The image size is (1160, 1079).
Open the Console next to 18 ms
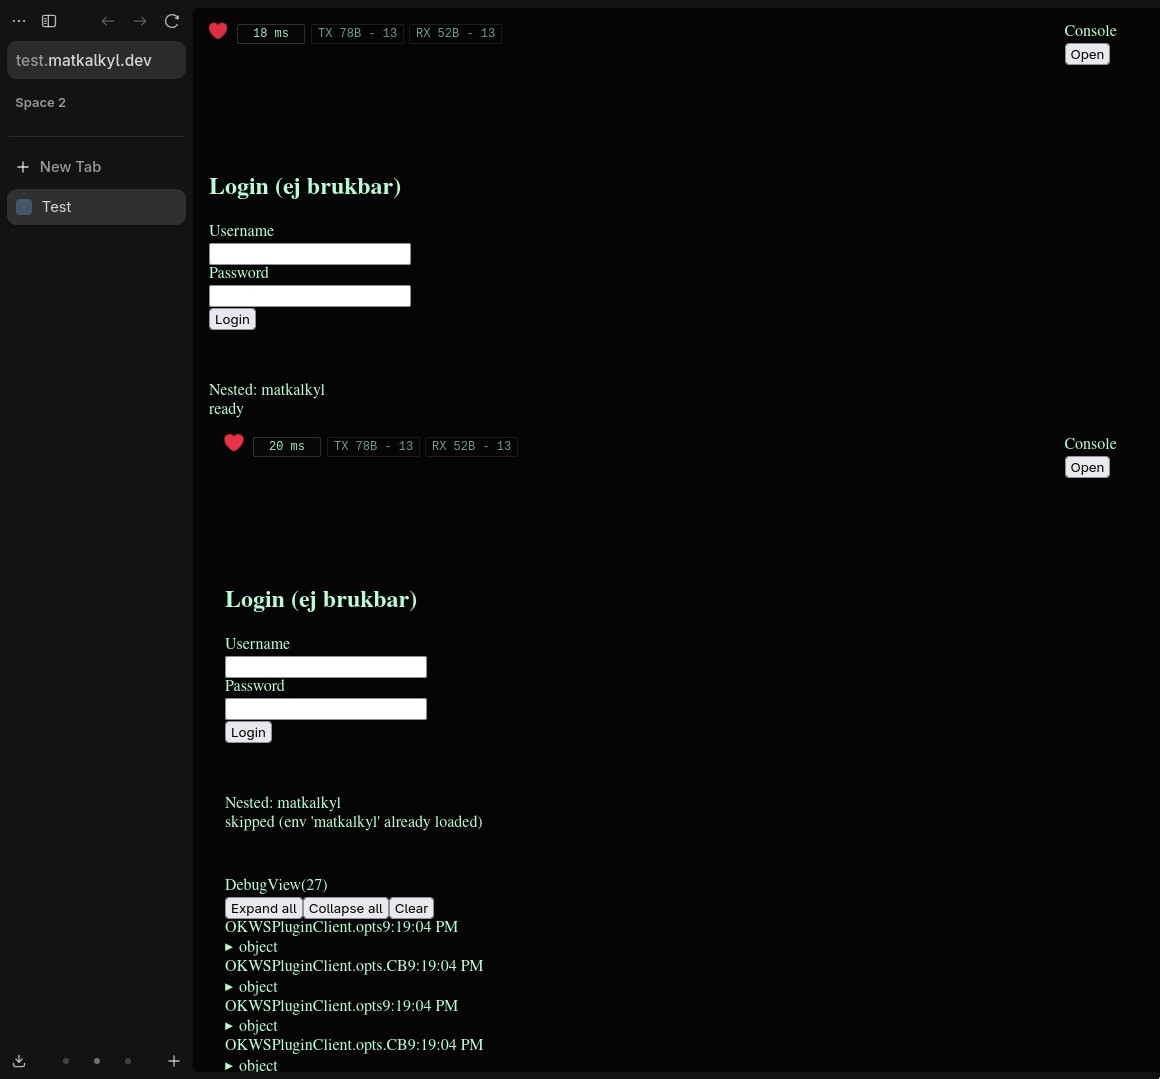point(1087,55)
